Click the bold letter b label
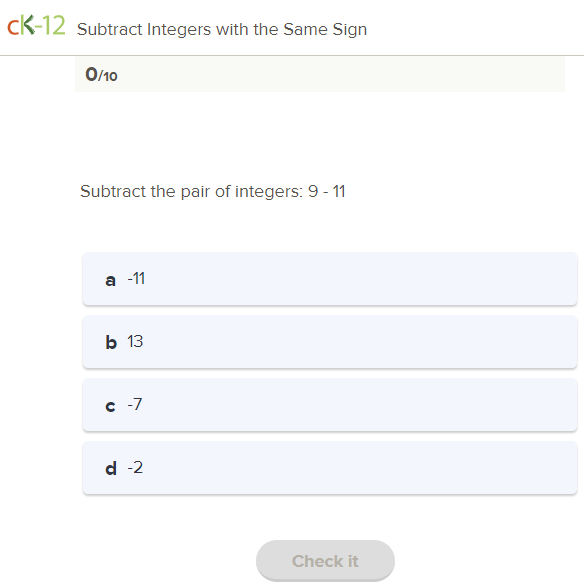Image resolution: width=584 pixels, height=585 pixels. [111, 342]
